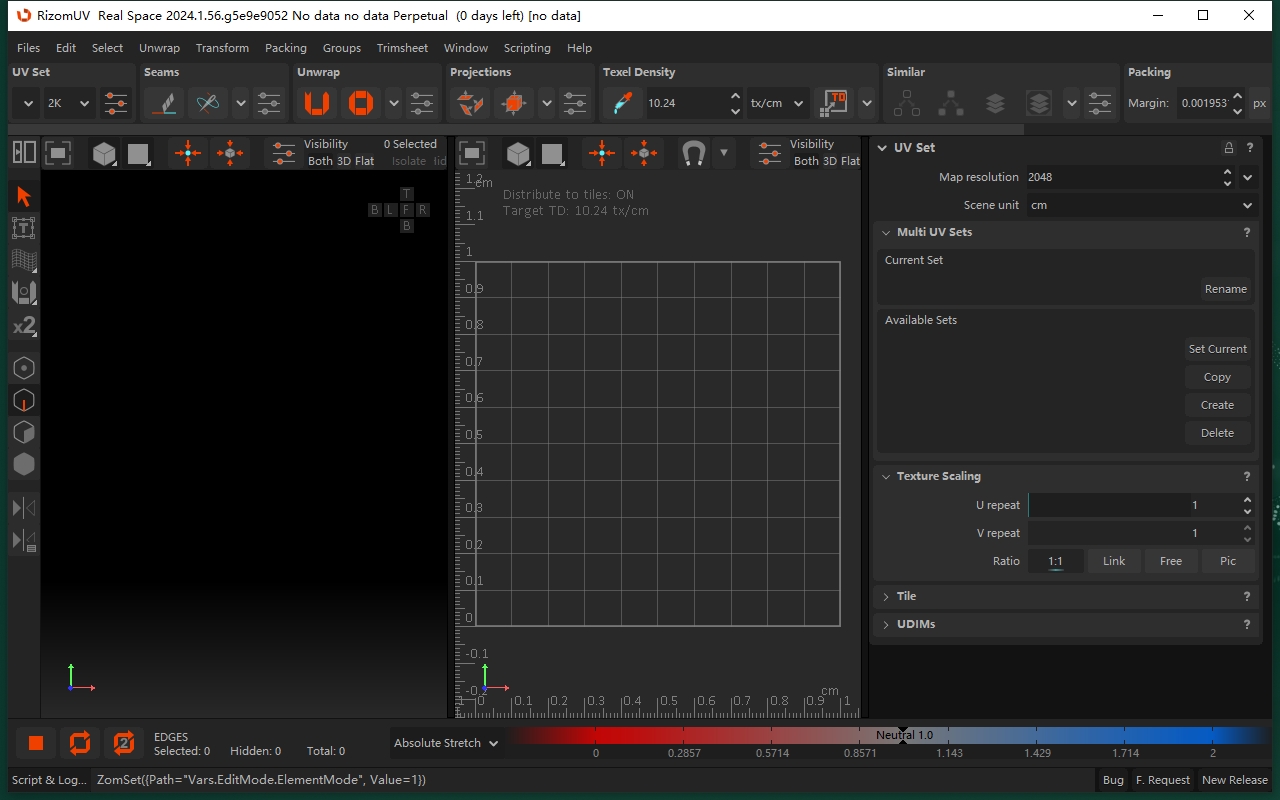Viewport: 1280px width, 800px height.
Task: Open the Absolute Stretch dropdown
Action: tap(446, 743)
